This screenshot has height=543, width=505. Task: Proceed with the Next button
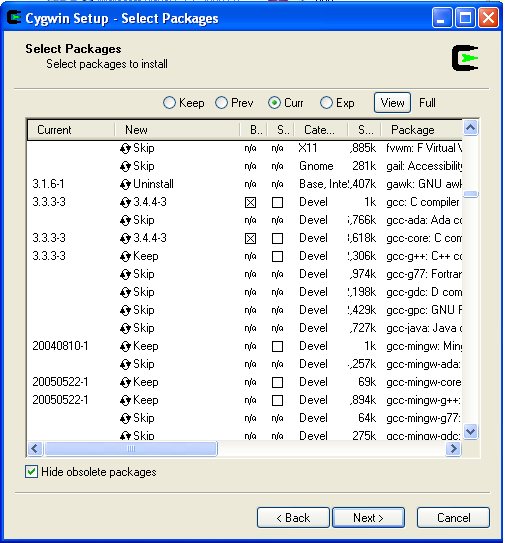pyautogui.click(x=368, y=518)
